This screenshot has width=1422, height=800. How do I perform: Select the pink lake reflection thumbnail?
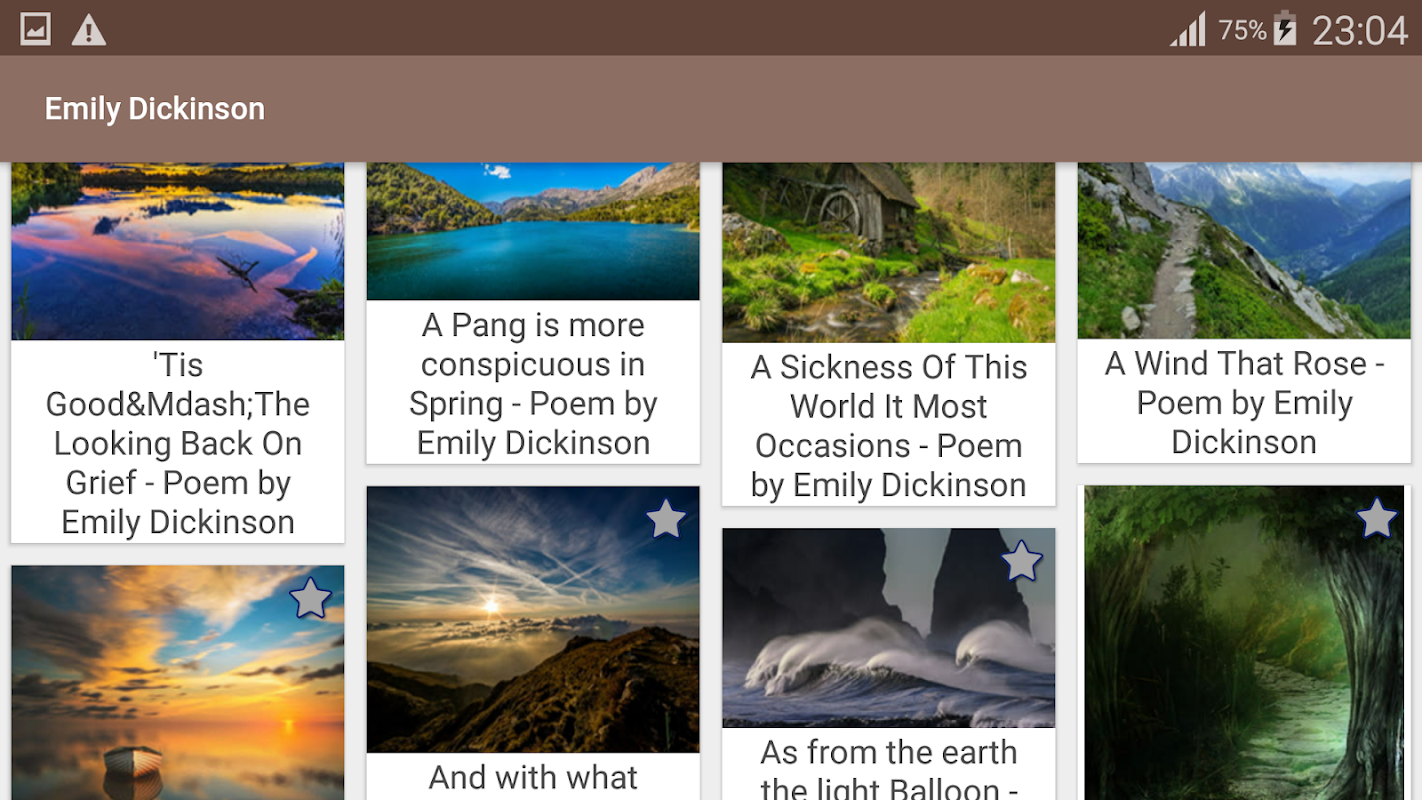click(178, 251)
